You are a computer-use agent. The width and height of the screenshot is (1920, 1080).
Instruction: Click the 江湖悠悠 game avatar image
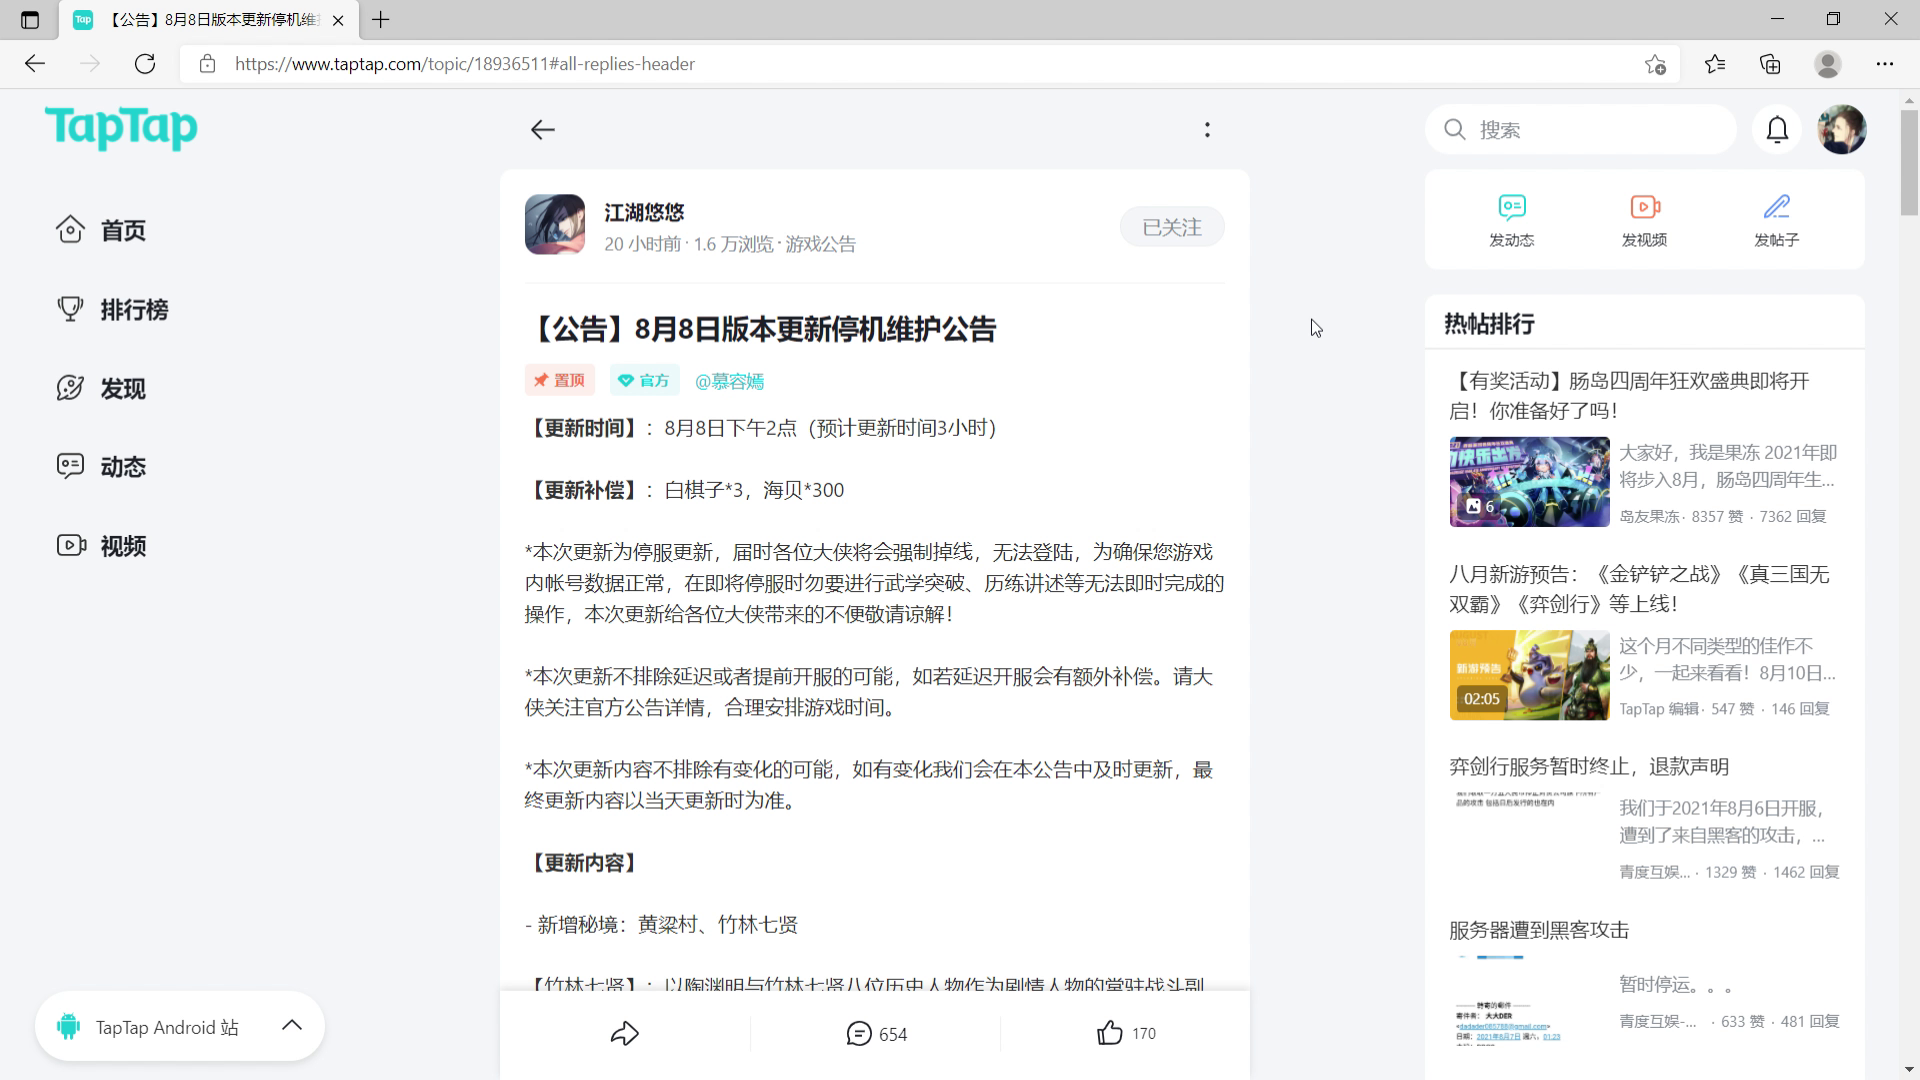point(555,225)
